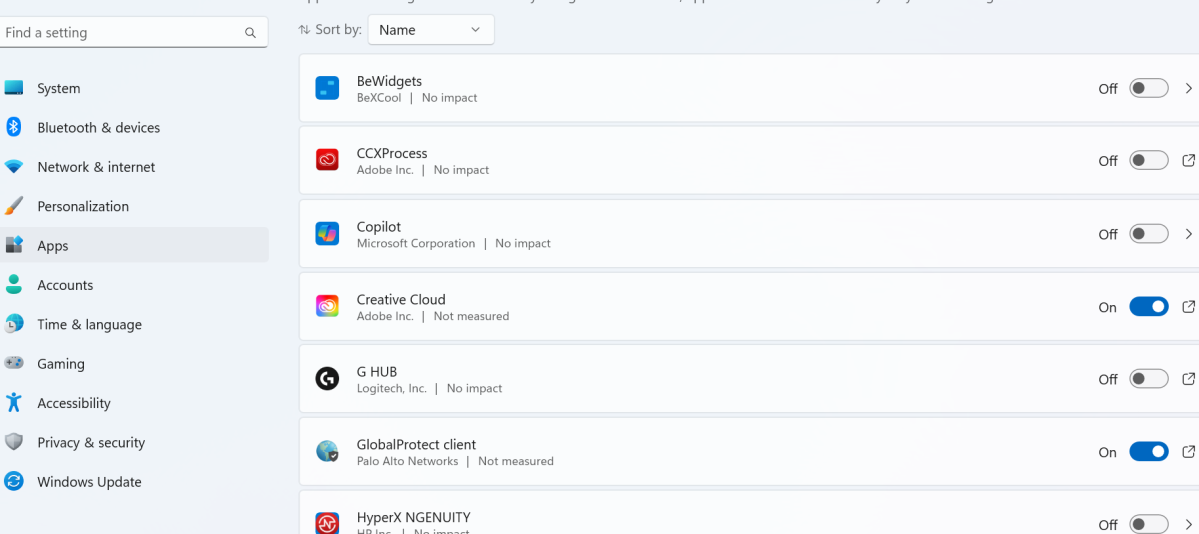Viewport: 1199px width, 534px height.
Task: Enable CCXProcess startup toggle
Action: point(1149,161)
